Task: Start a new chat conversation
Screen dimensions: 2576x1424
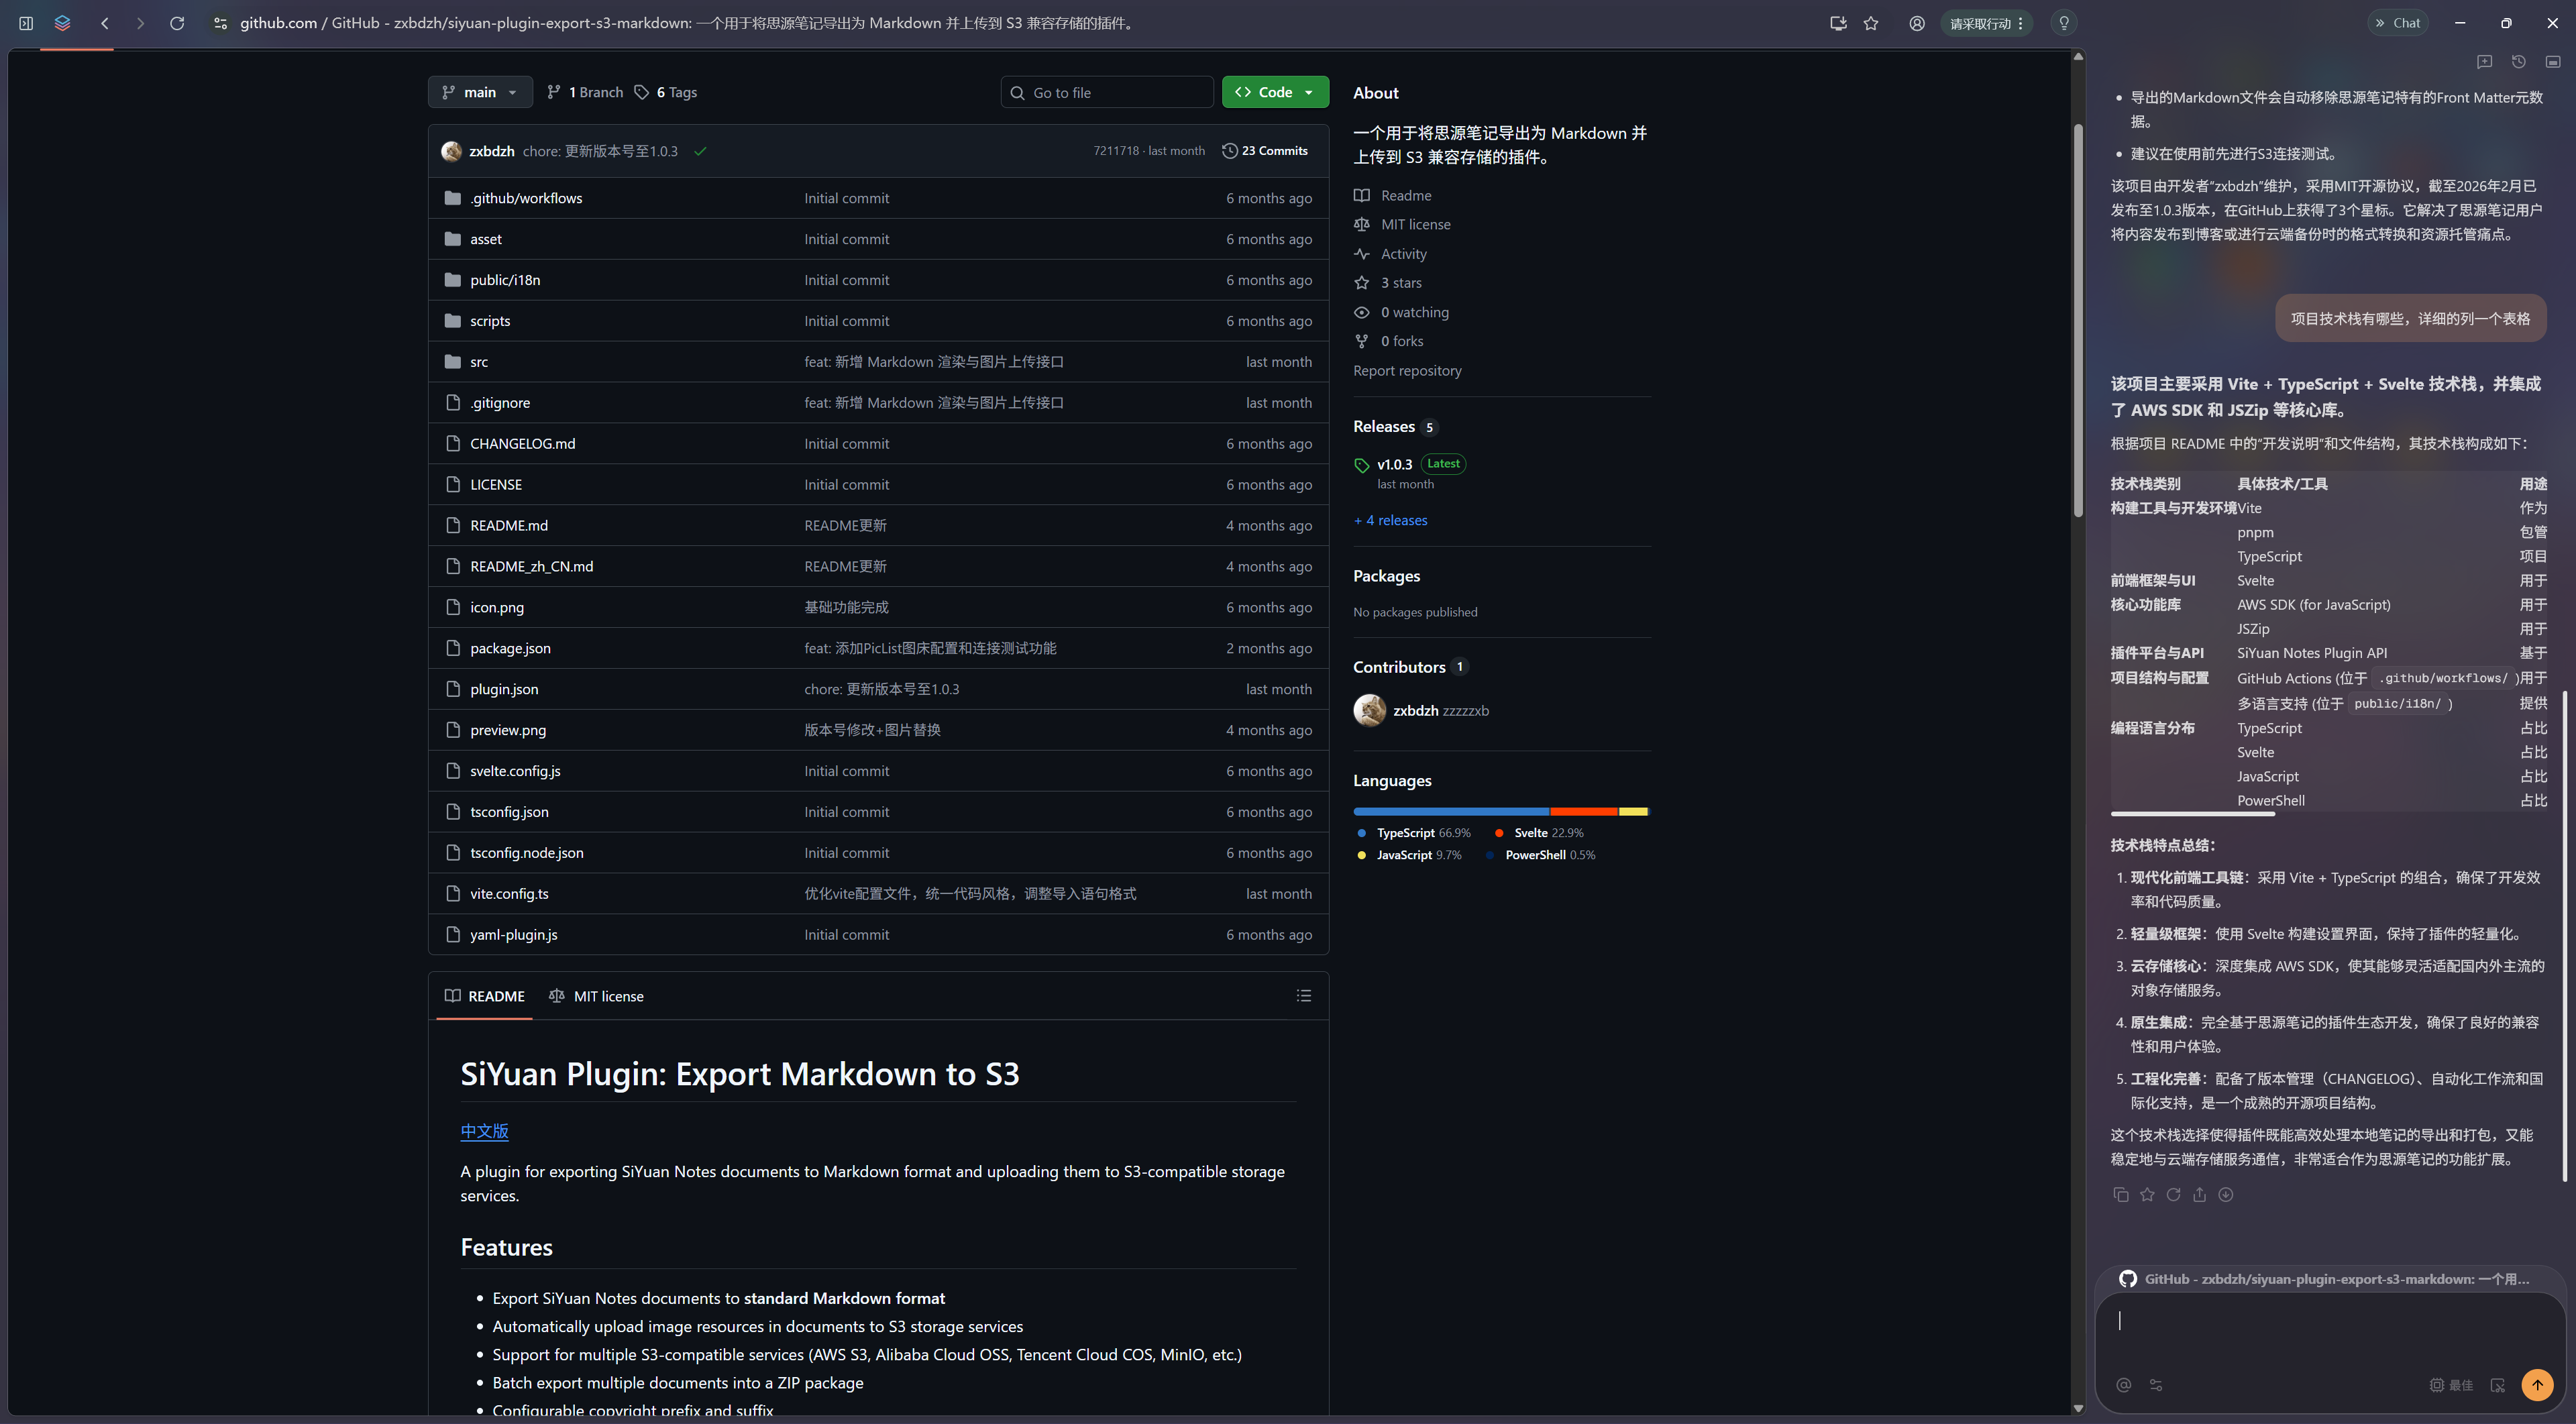Action: (x=2484, y=62)
